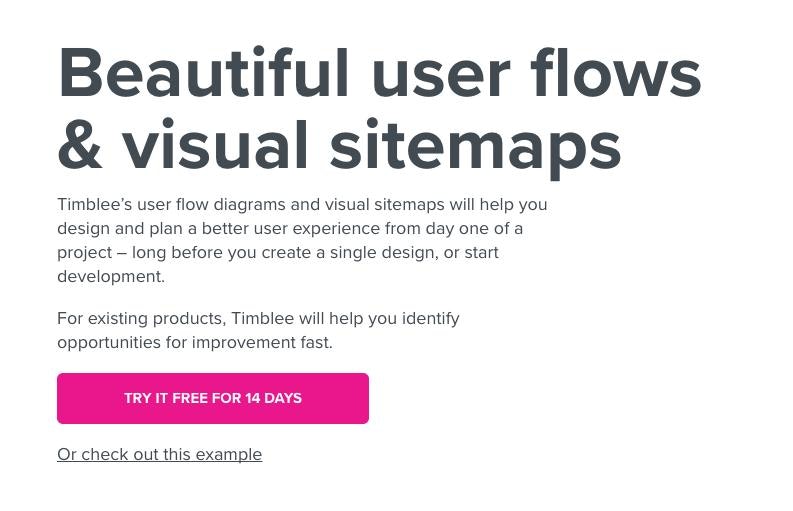Click 'single design, or start' in the paragraph
Viewport: 793px width, 511px height.
(x=414, y=252)
